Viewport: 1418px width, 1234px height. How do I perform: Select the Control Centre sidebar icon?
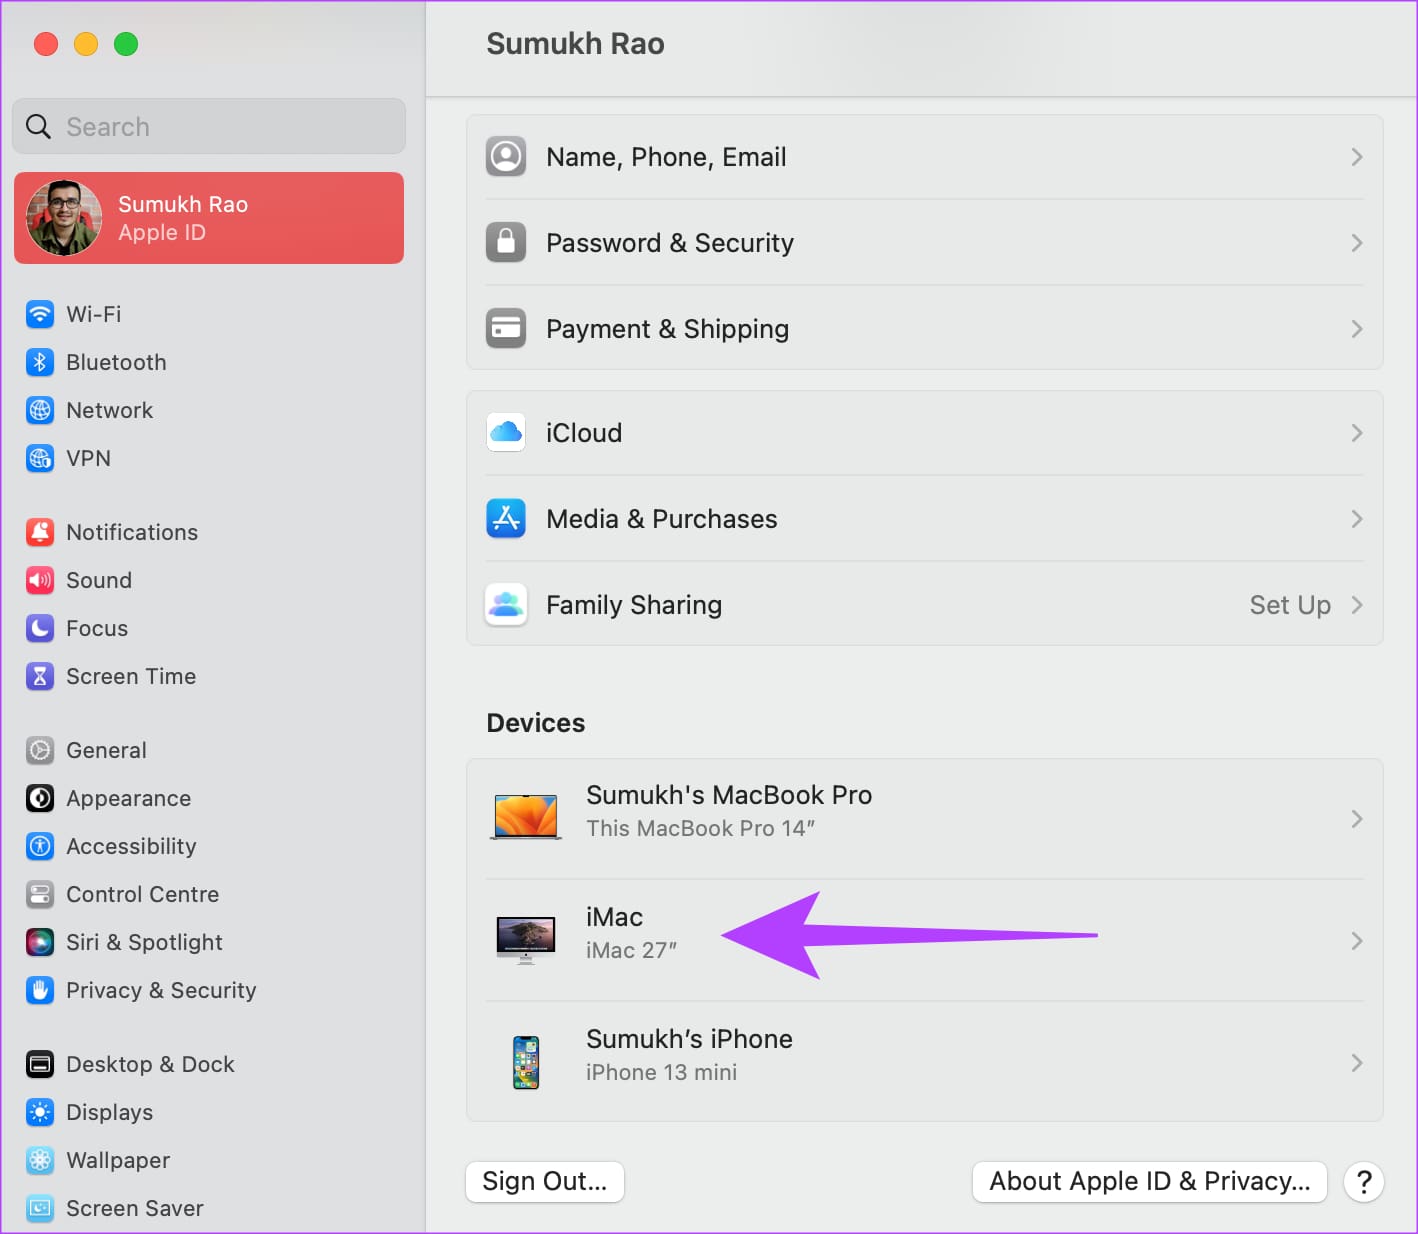point(40,894)
